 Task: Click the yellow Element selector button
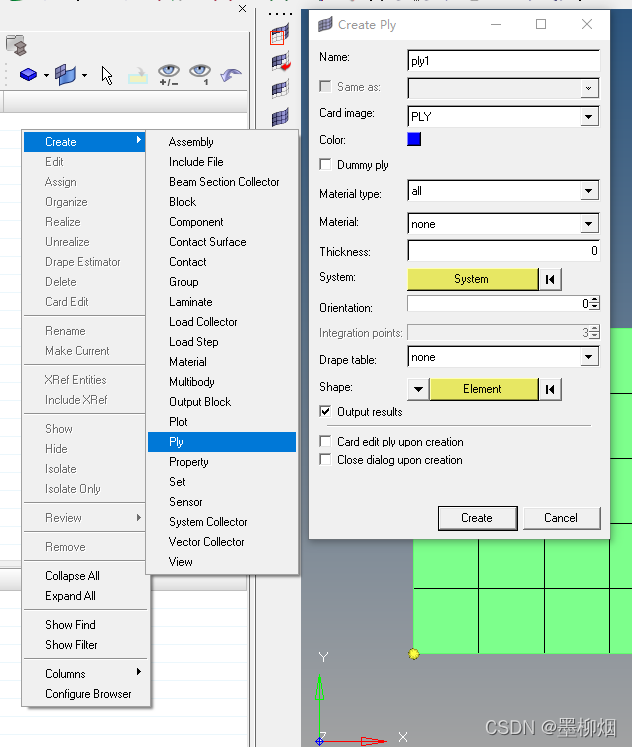[x=483, y=389]
